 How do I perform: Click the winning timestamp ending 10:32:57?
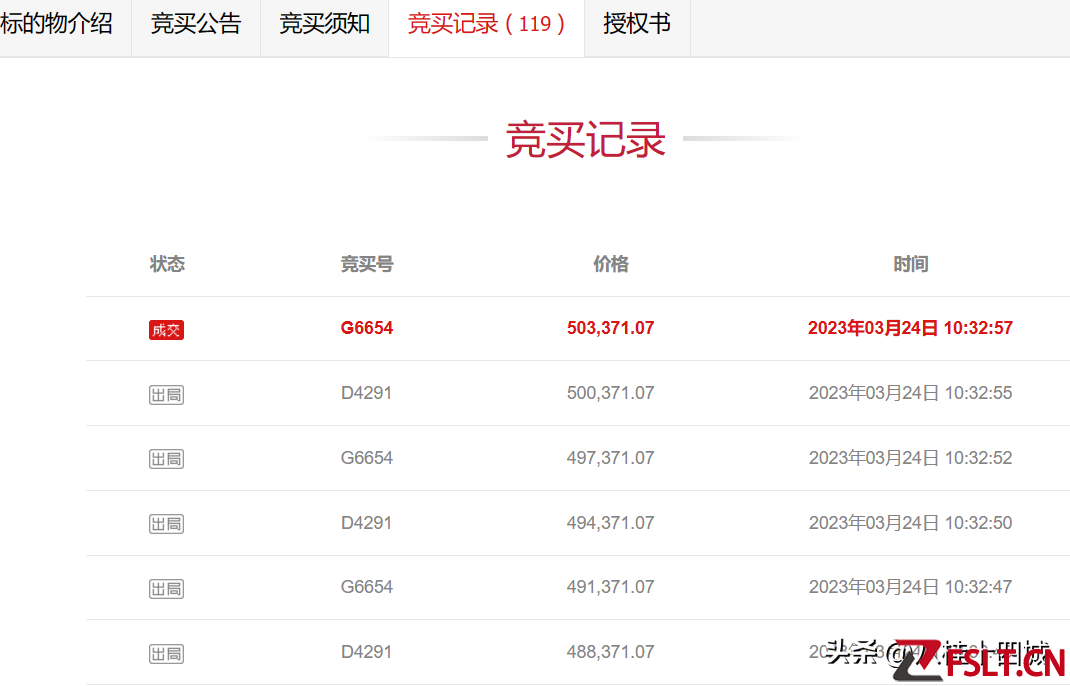910,328
